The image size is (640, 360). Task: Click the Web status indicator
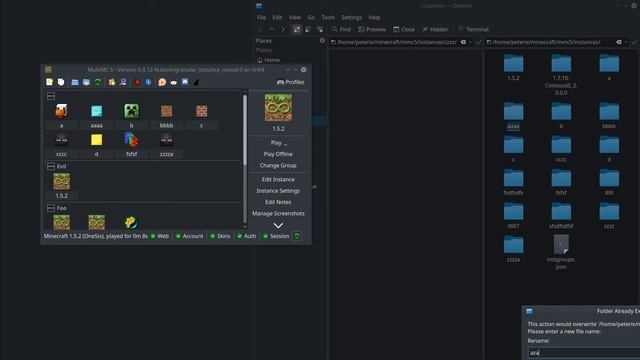[160, 236]
